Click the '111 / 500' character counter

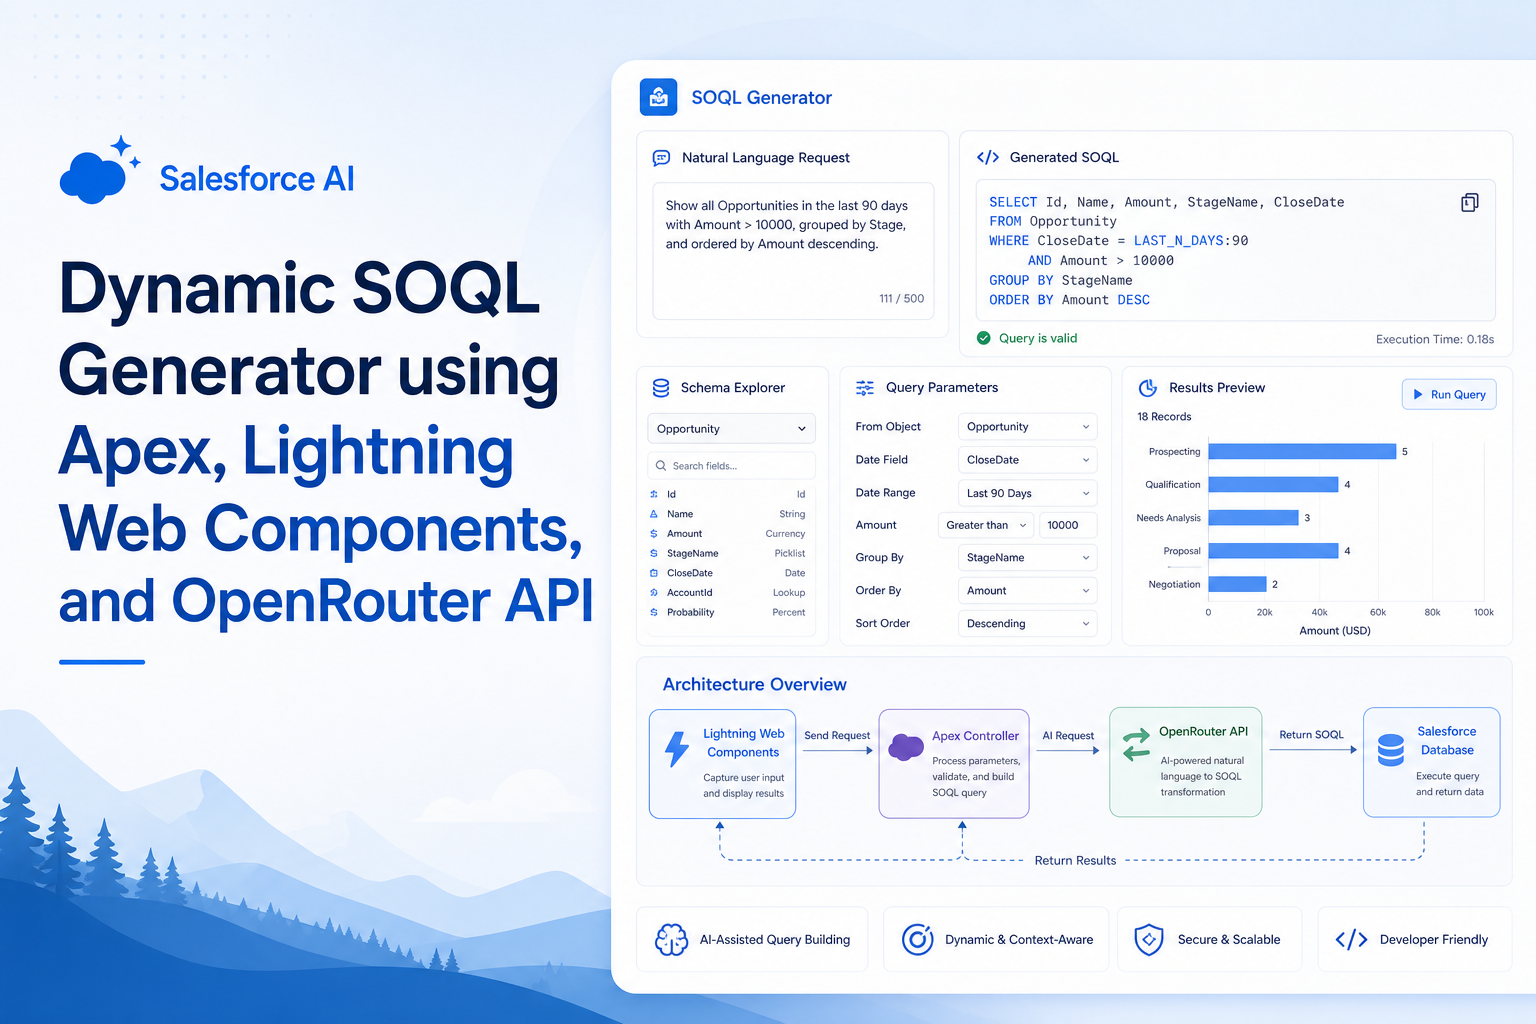click(901, 299)
